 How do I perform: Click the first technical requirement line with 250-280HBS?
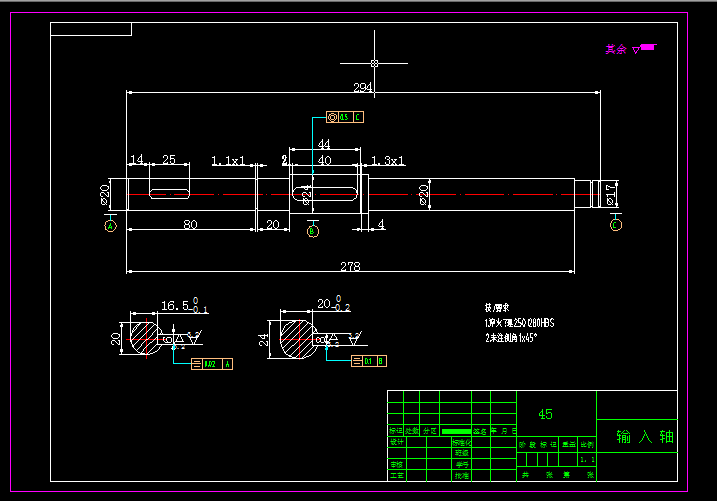519,323
